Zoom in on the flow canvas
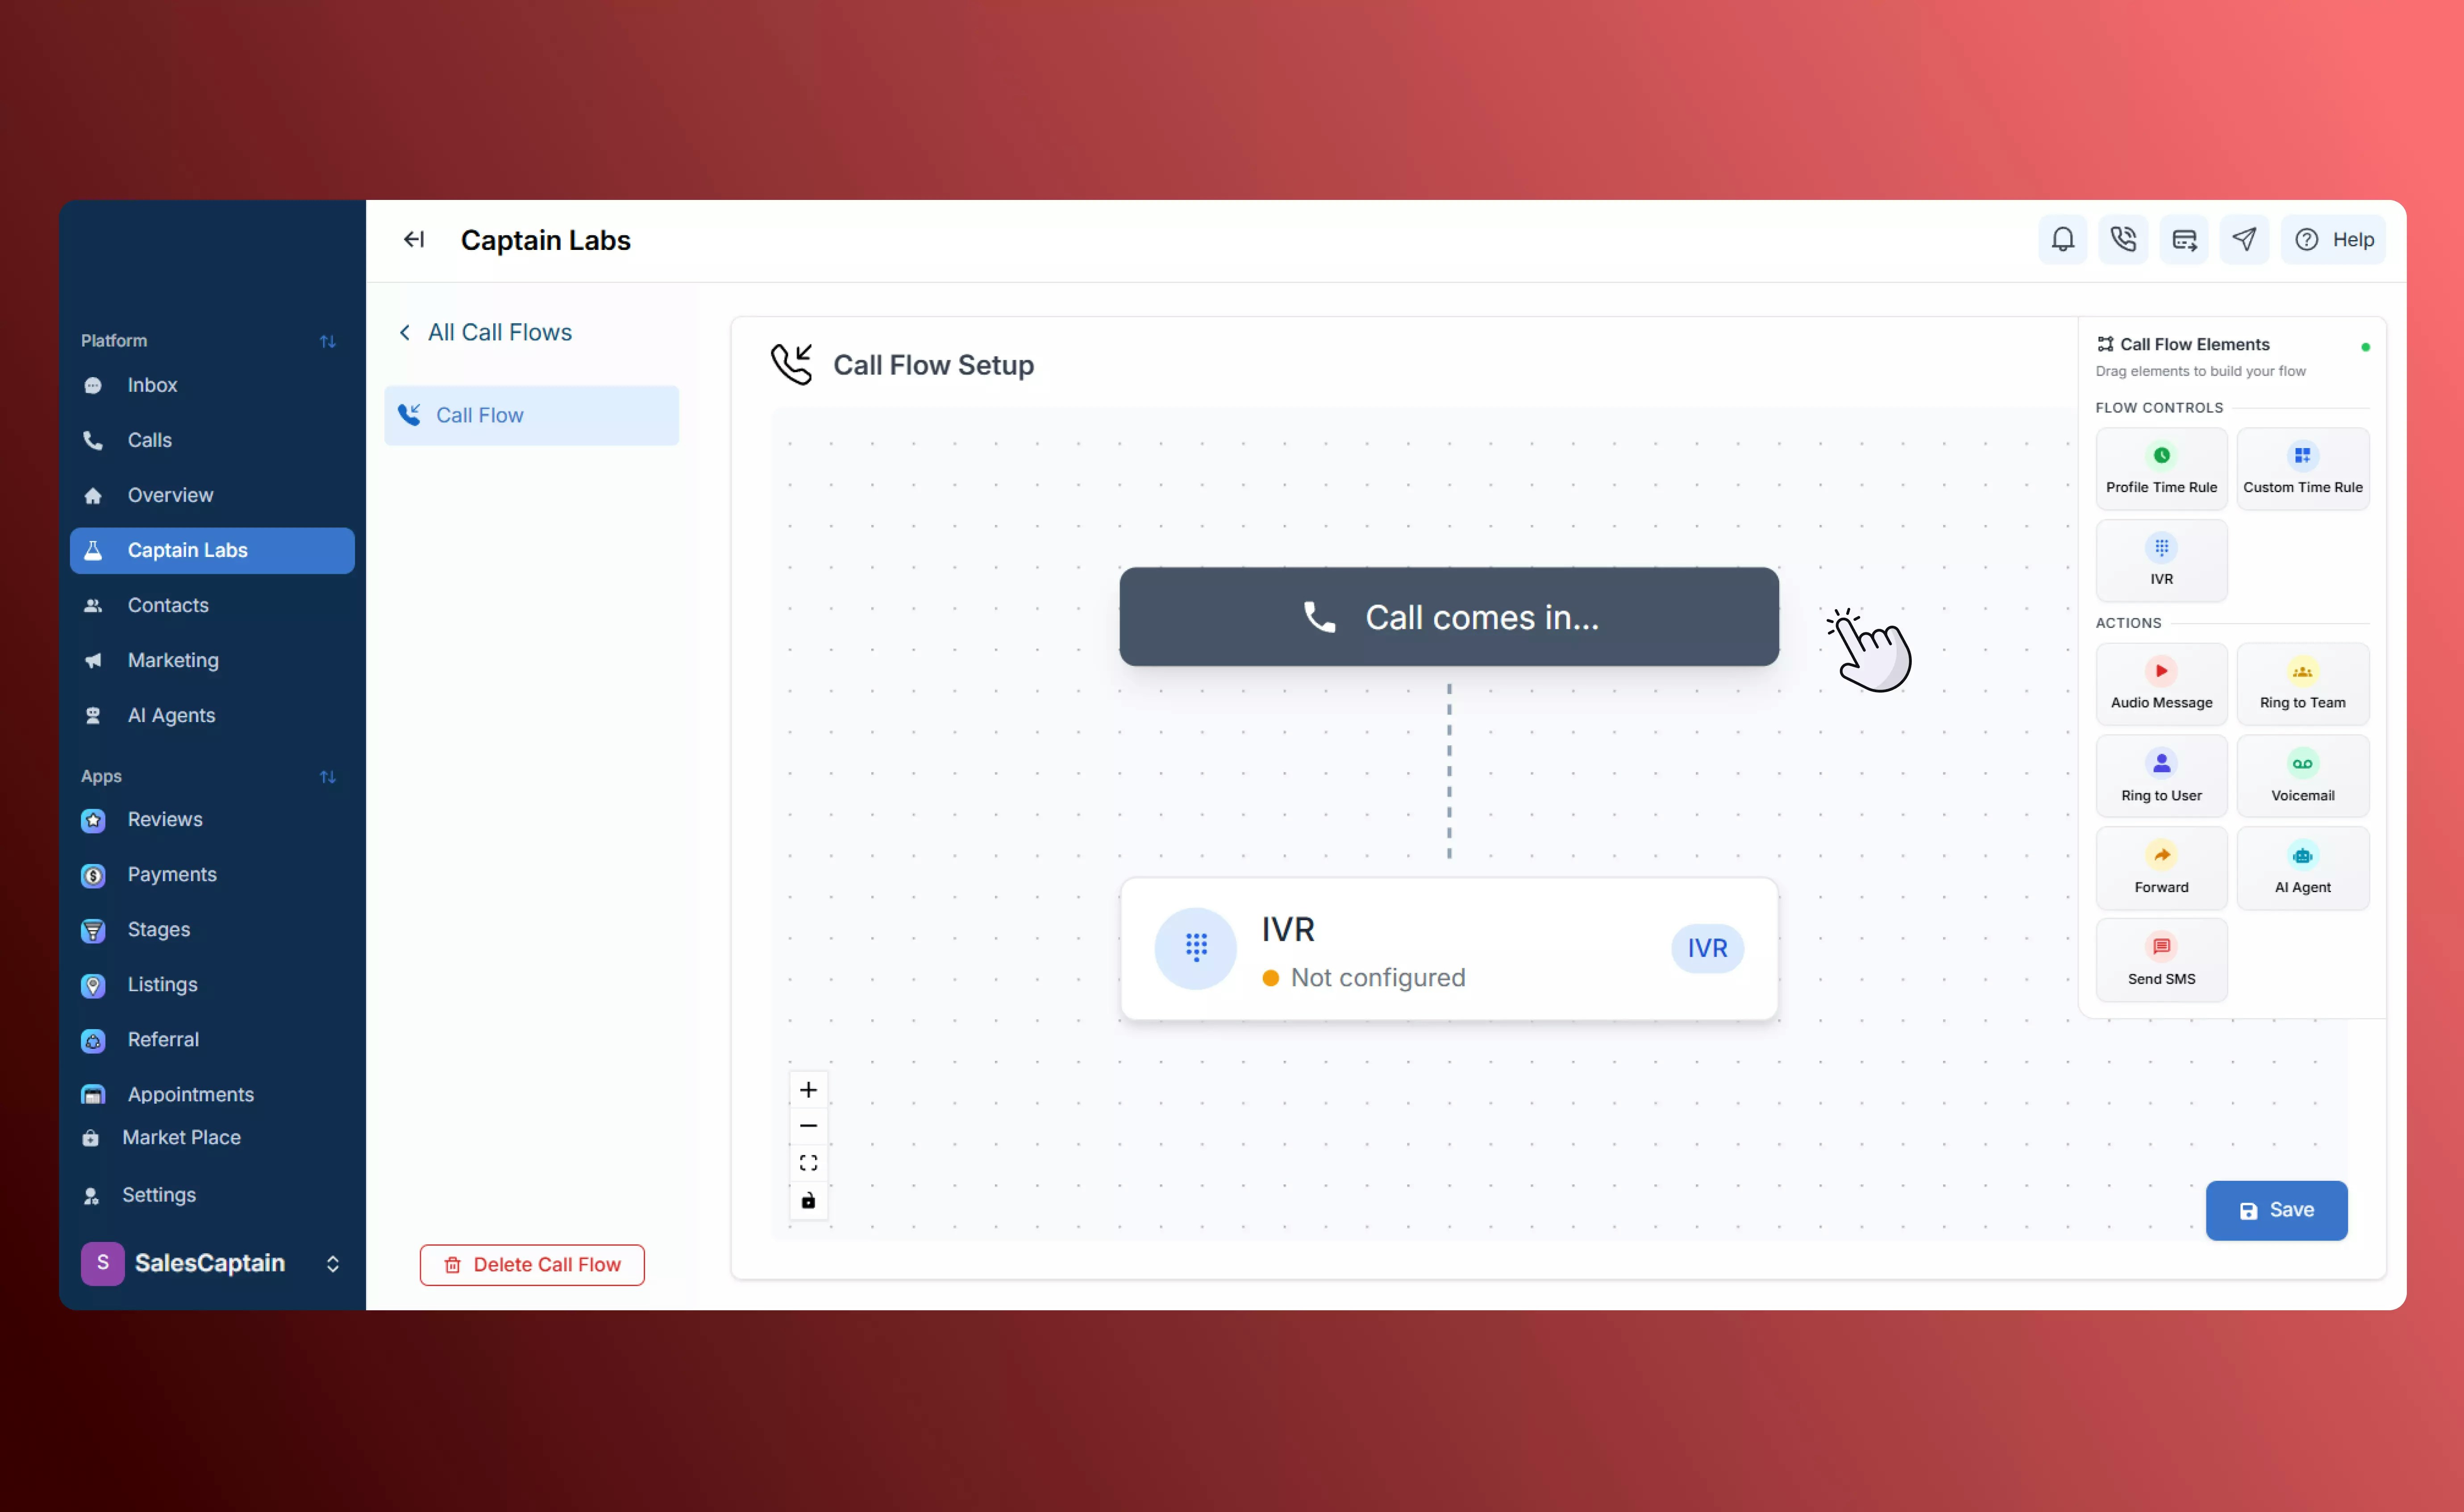This screenshot has height=1512, width=2464. pyautogui.click(x=808, y=1090)
